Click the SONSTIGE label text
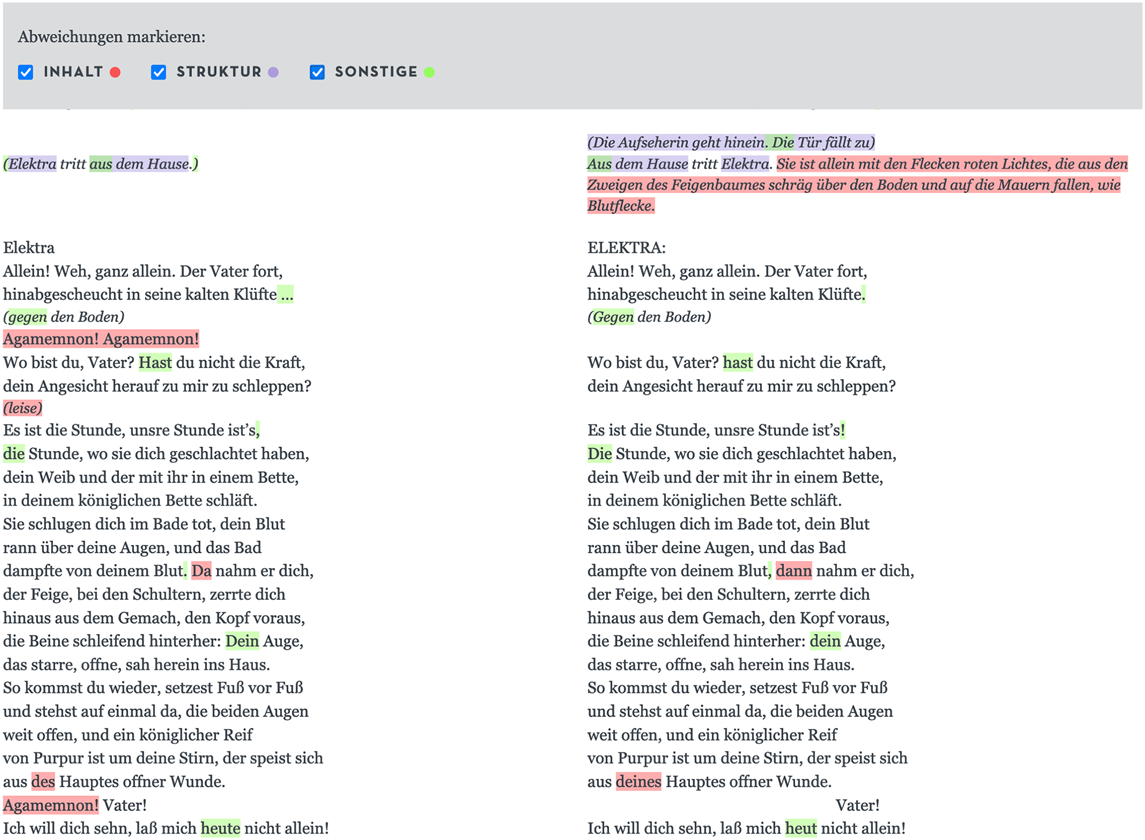 pos(375,72)
